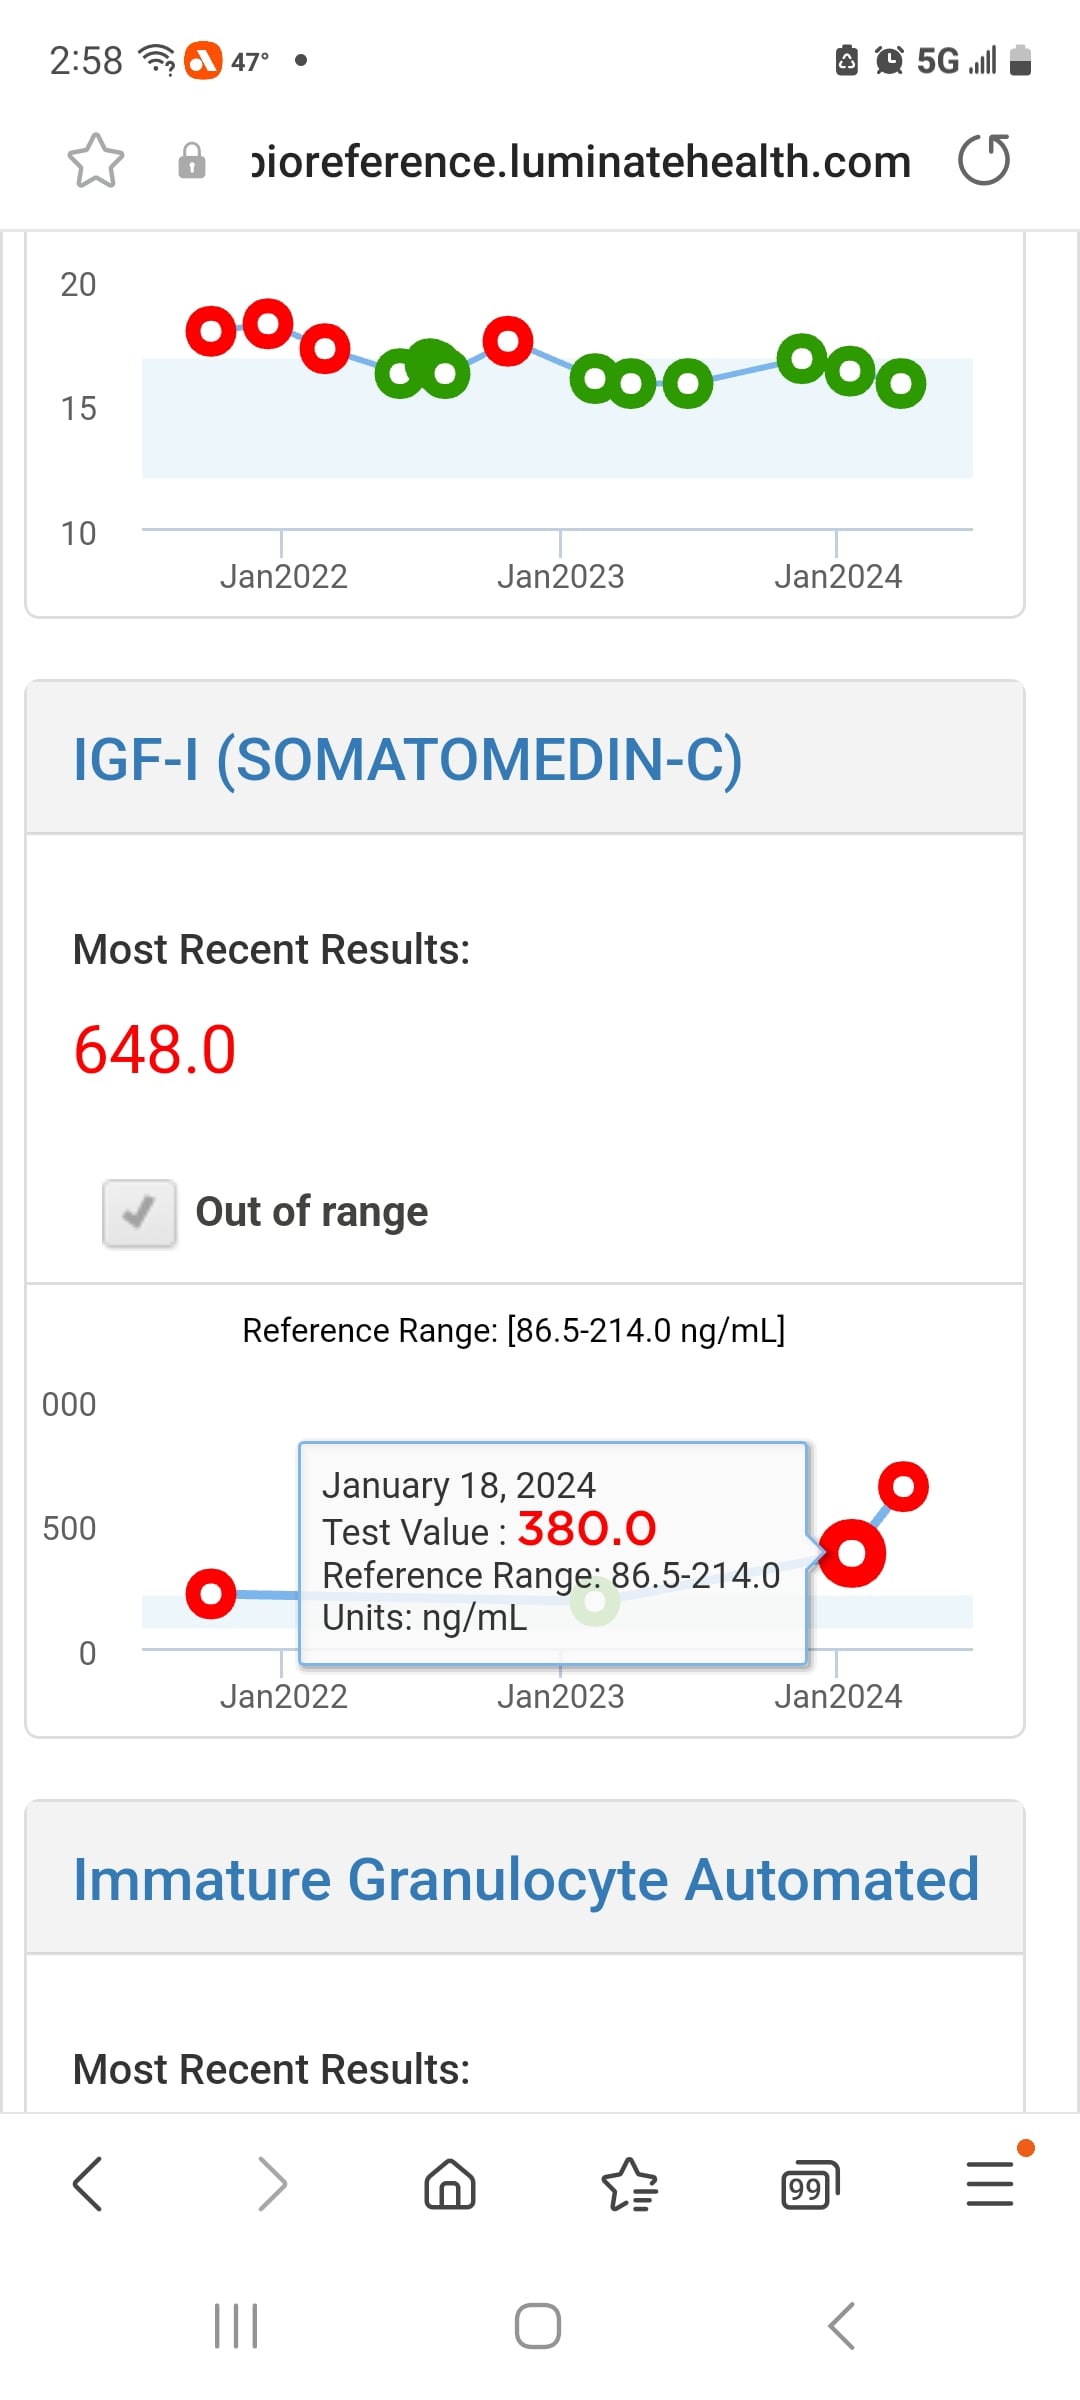
Task: Select the earliest red IGF-I data point
Action: pos(211,1593)
